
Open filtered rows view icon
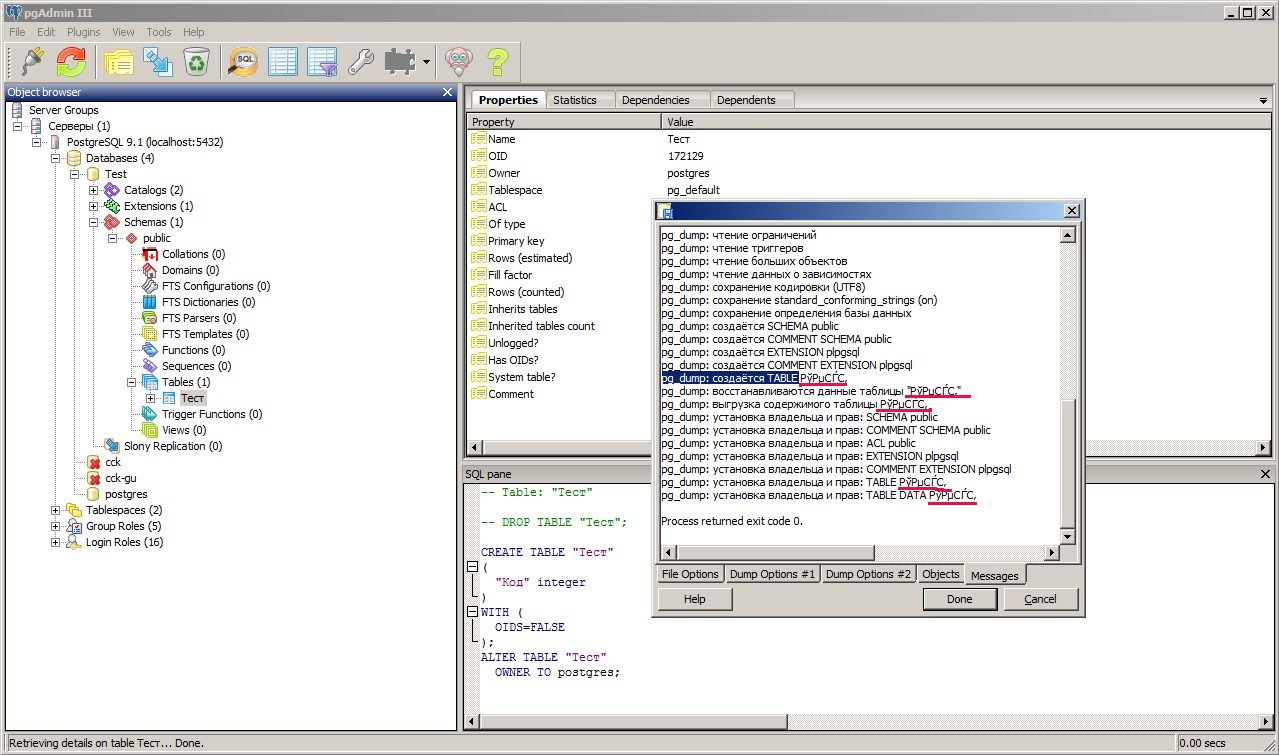pyautogui.click(x=322, y=62)
